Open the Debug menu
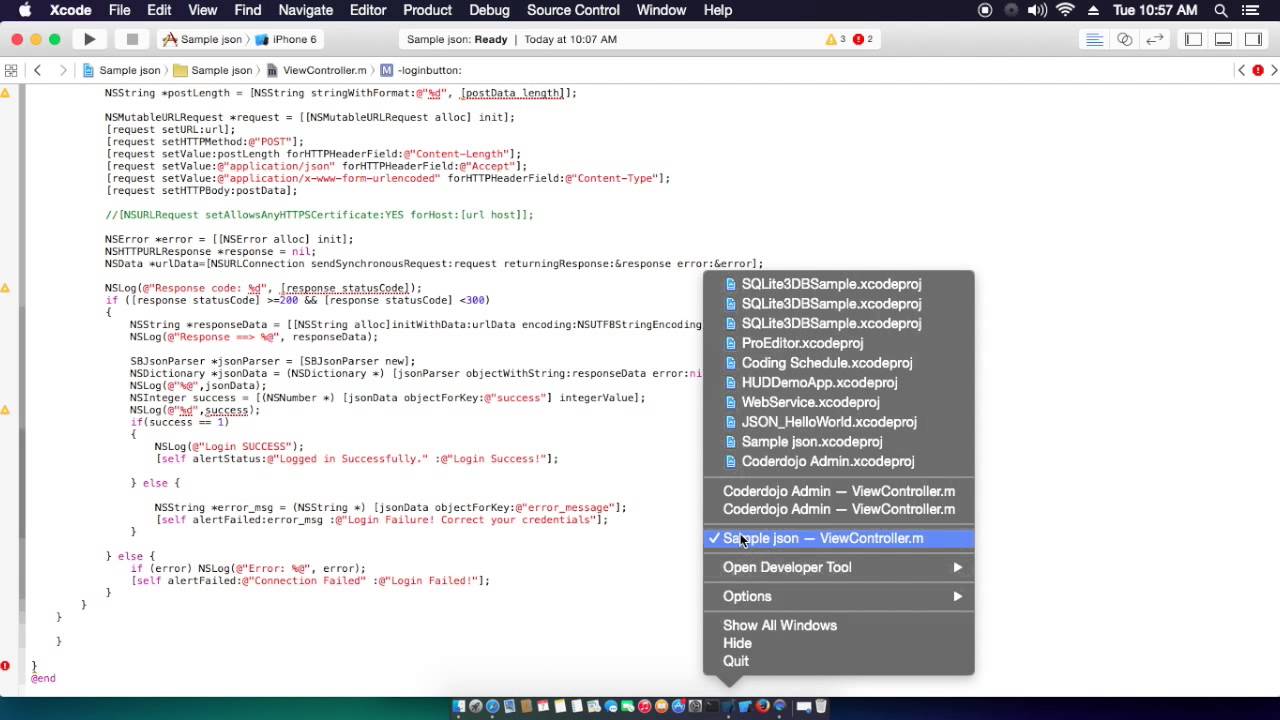Image resolution: width=1280 pixels, height=720 pixels. pyautogui.click(x=489, y=10)
